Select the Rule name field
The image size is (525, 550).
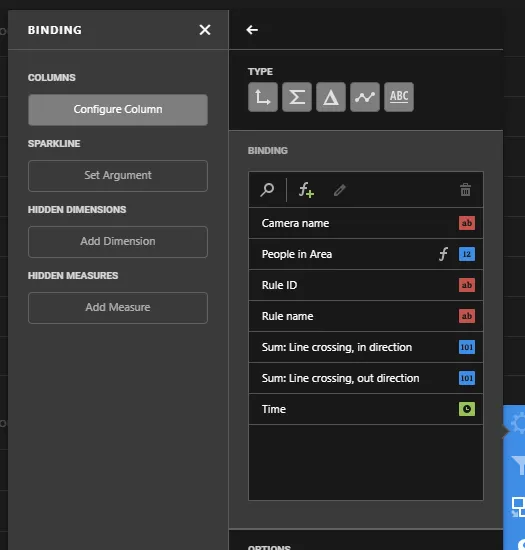tap(366, 316)
